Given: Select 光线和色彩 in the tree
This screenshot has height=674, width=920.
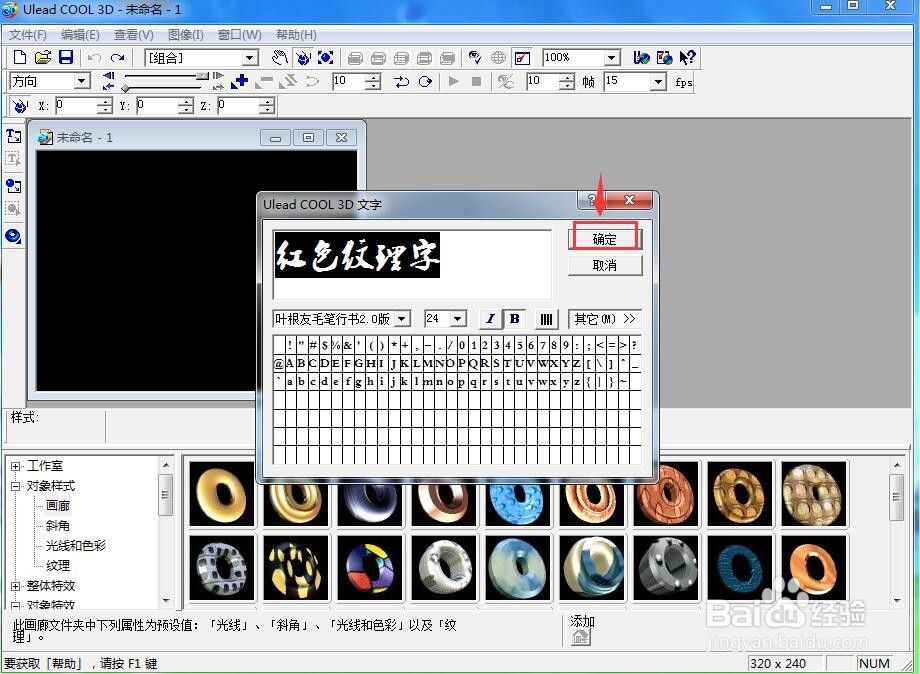Looking at the screenshot, I should tap(76, 546).
